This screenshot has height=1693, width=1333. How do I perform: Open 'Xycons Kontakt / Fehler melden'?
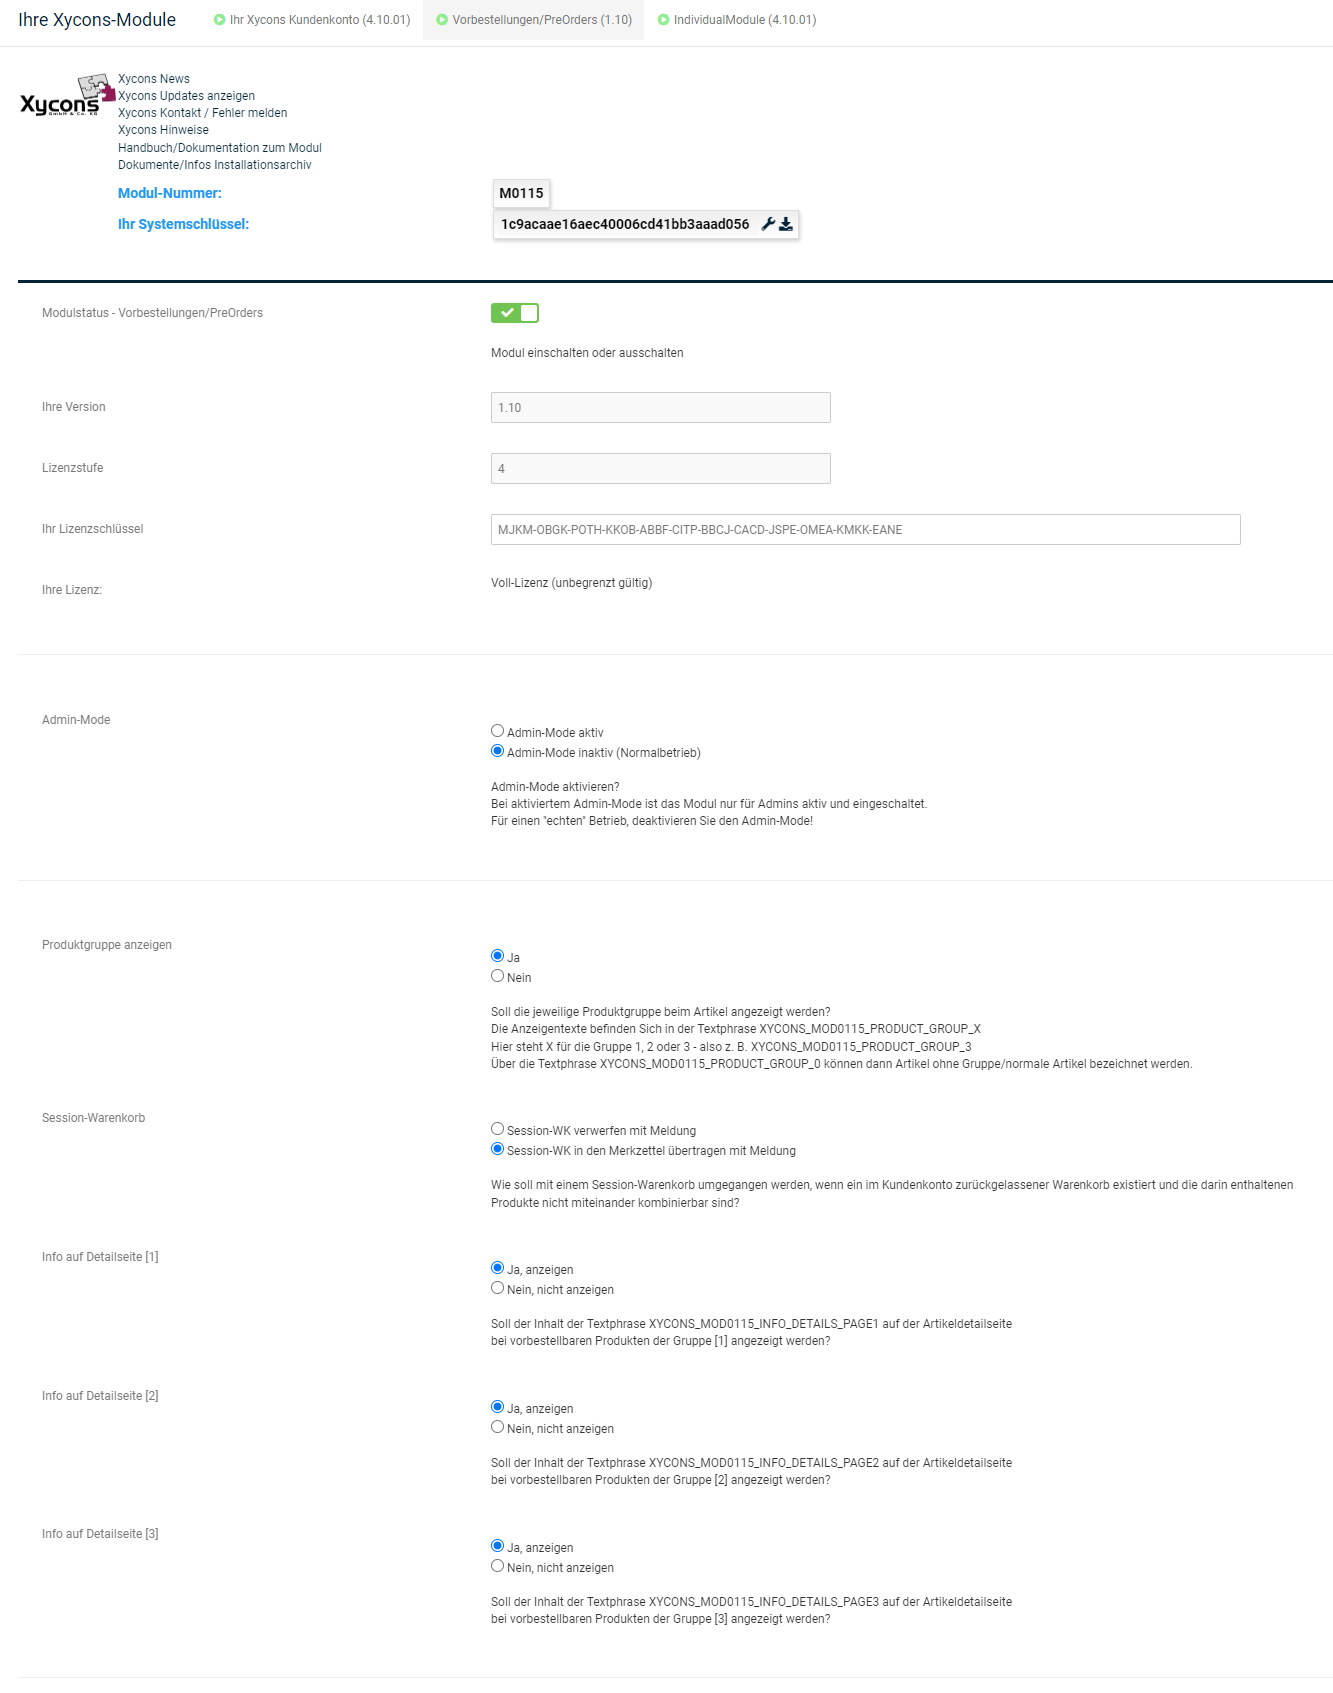click(202, 113)
